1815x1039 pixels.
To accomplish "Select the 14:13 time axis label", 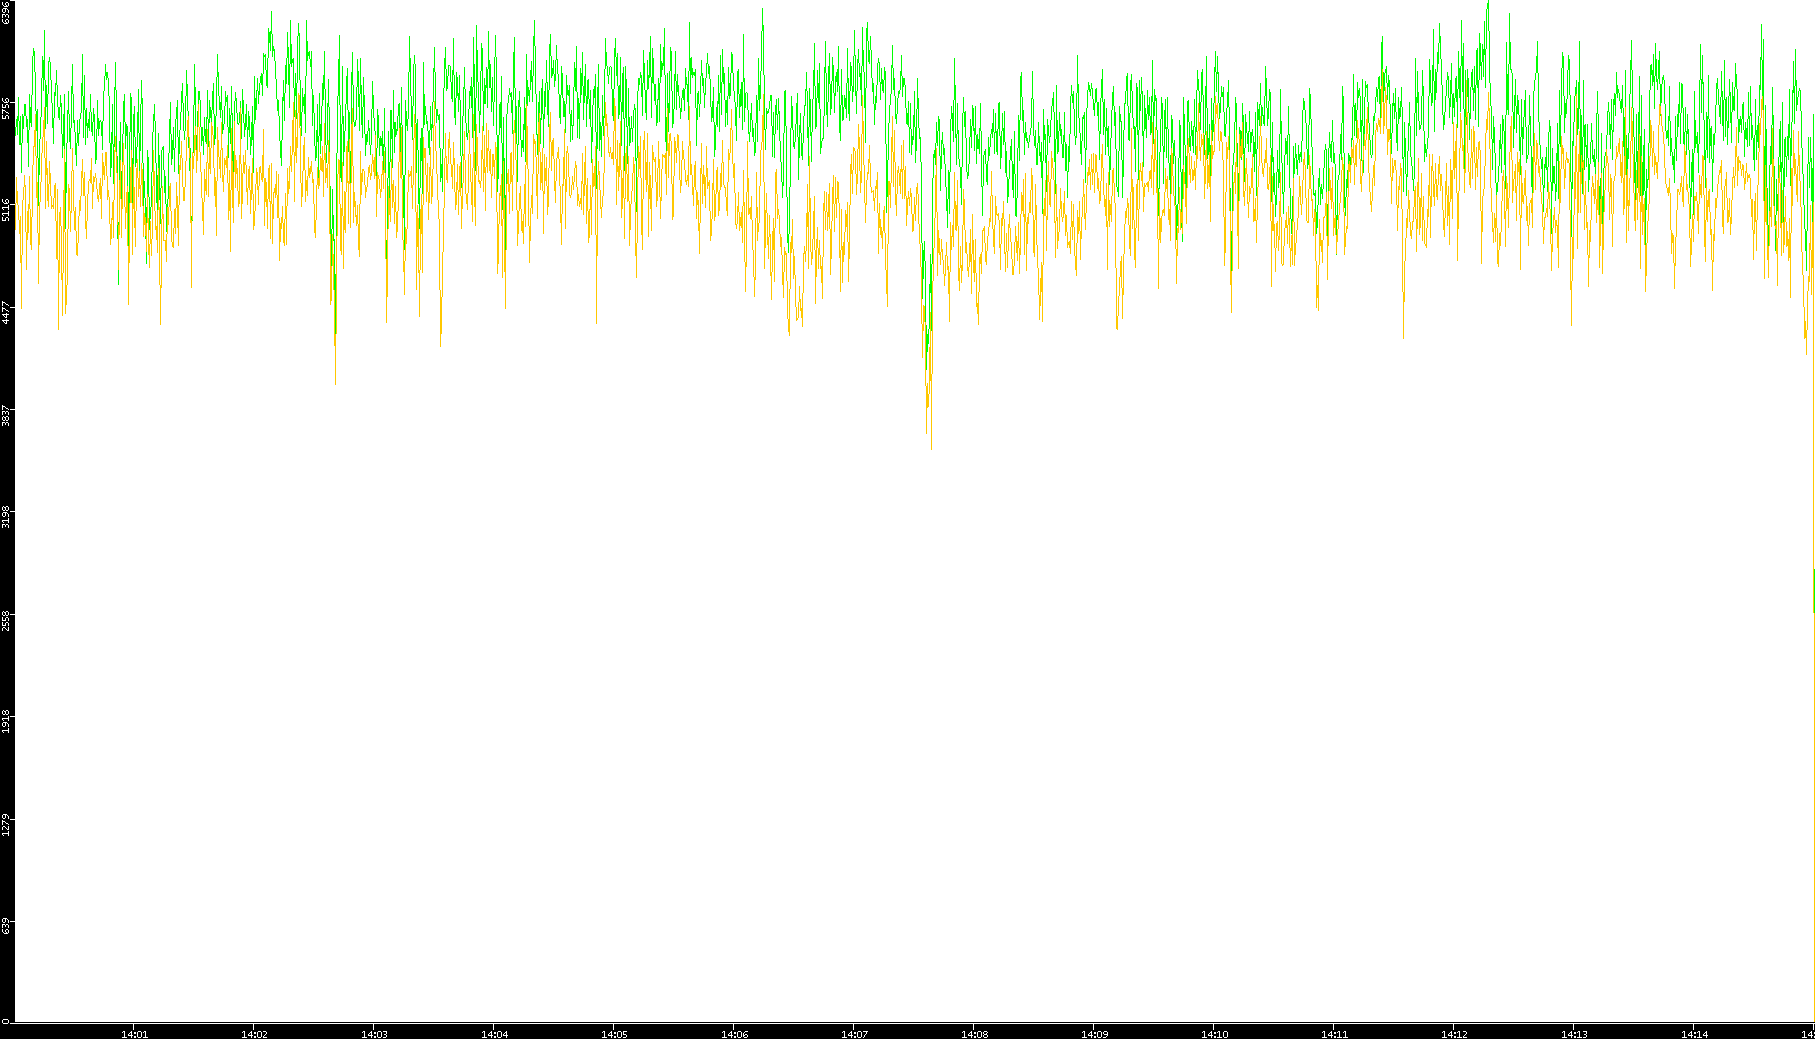I will pos(1574,1033).
